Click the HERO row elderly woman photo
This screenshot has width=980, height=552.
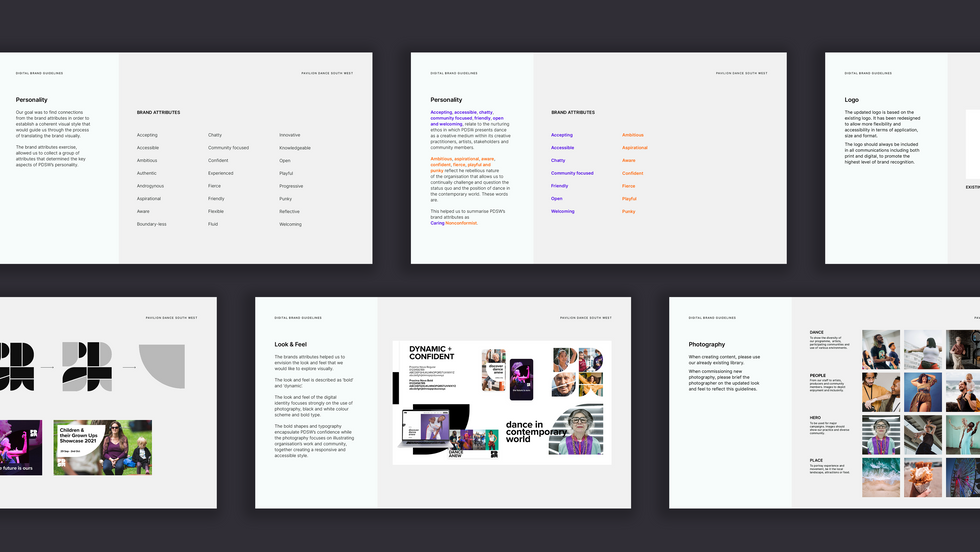(x=881, y=434)
